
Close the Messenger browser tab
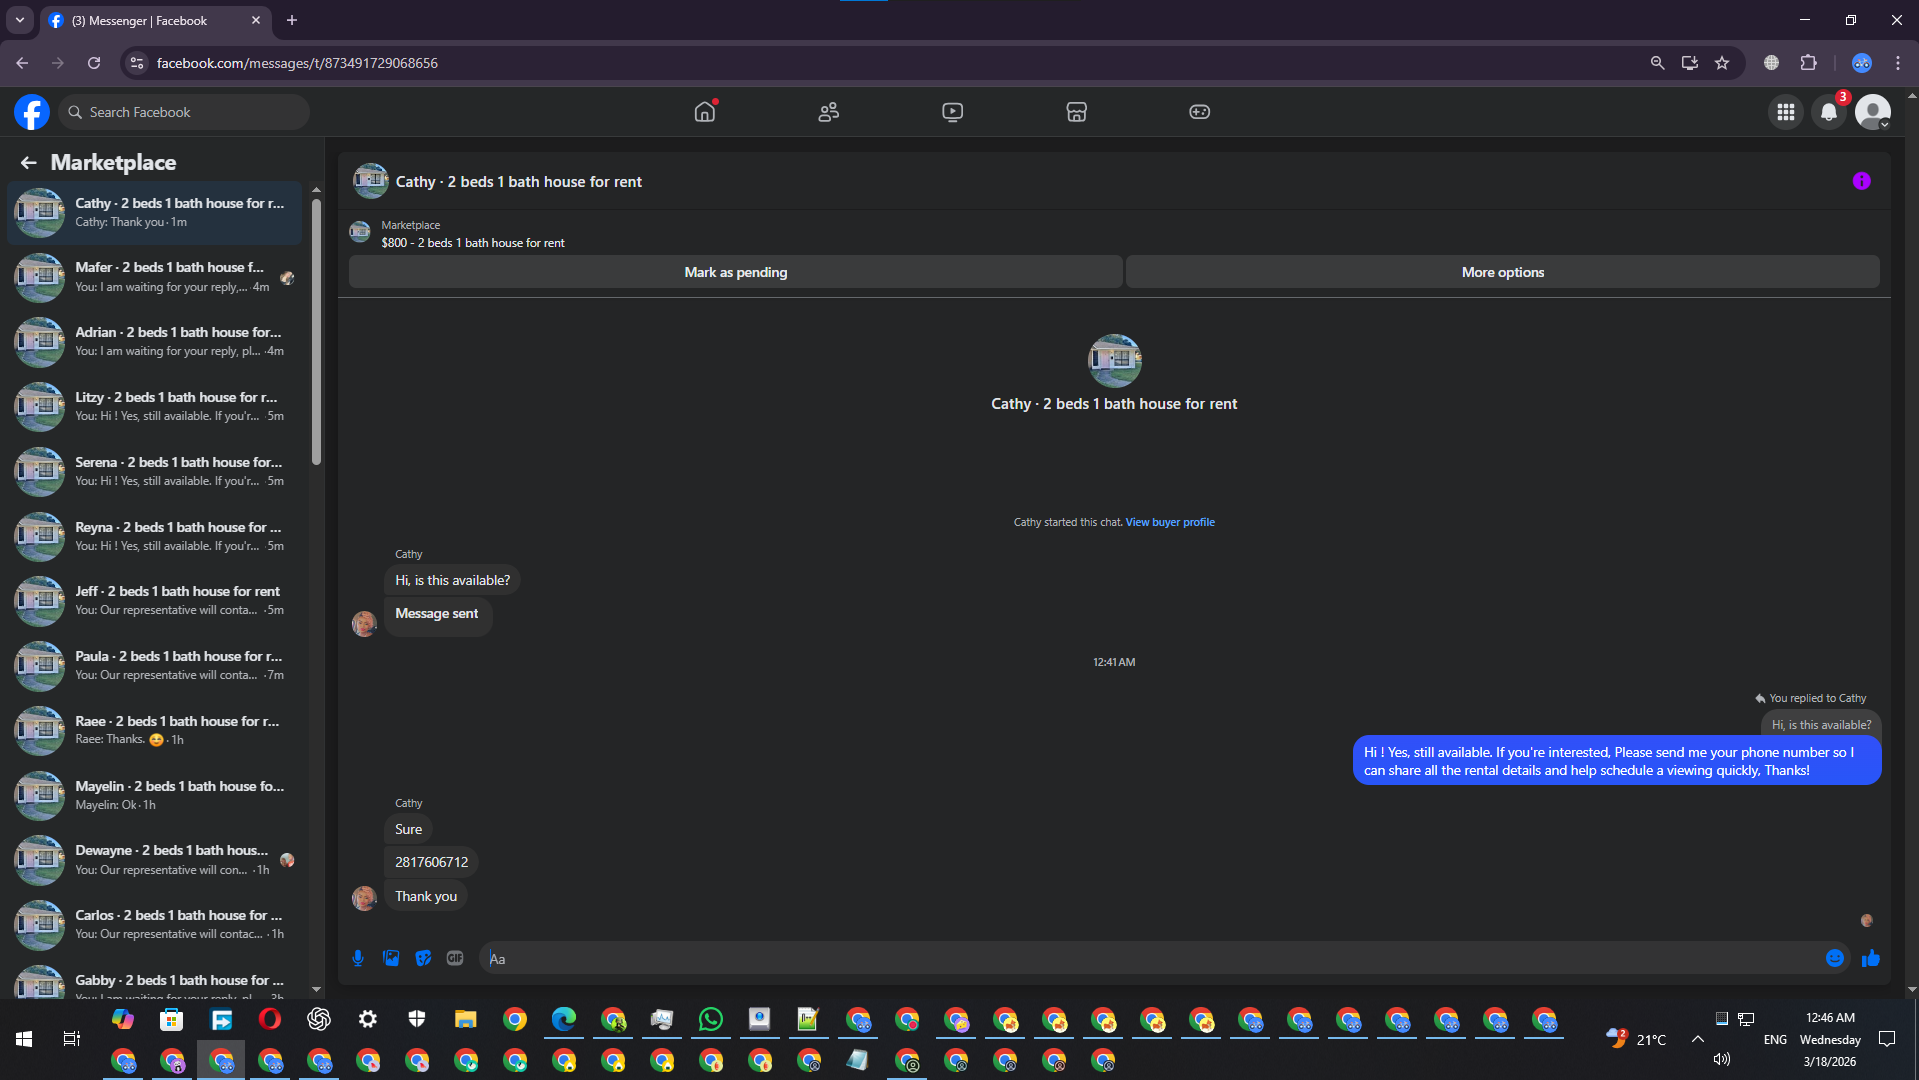click(x=256, y=20)
